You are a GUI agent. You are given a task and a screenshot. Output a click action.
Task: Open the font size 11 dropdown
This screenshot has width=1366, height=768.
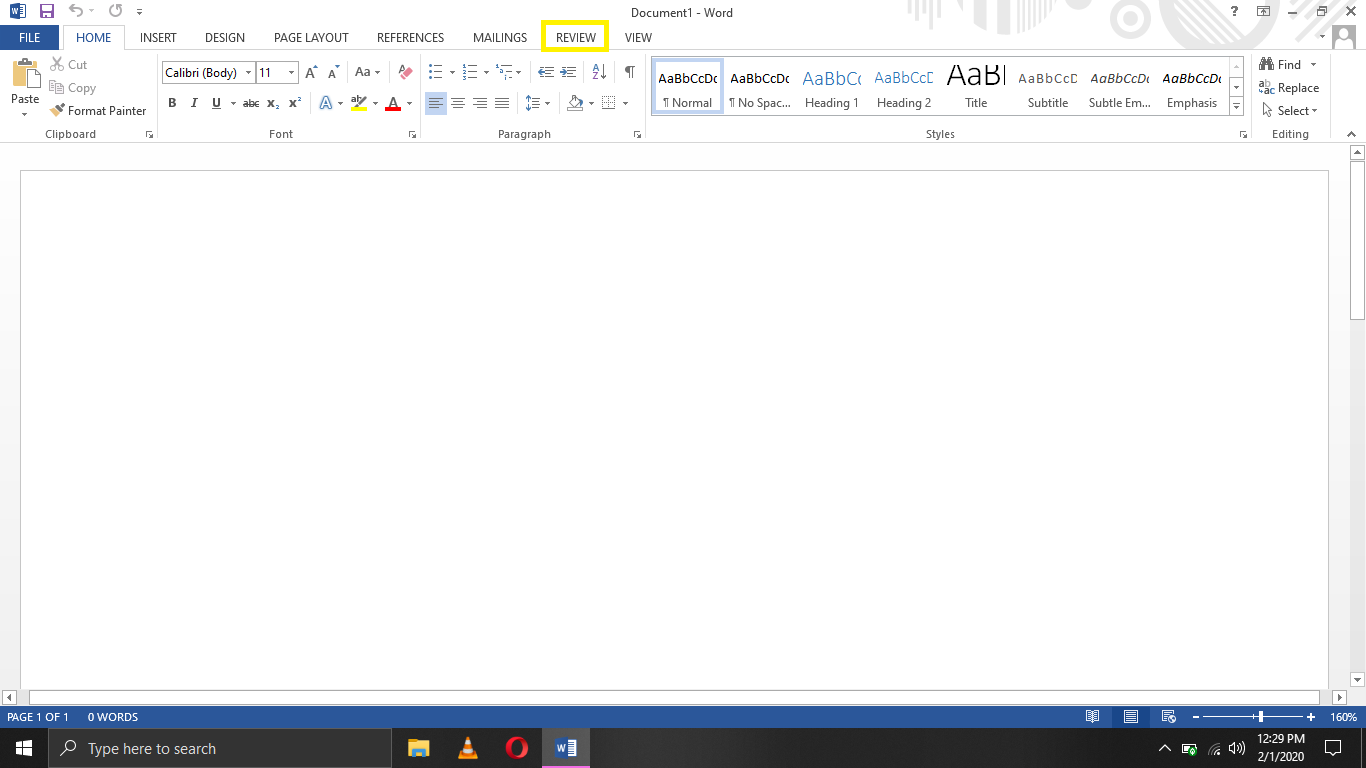pos(292,72)
